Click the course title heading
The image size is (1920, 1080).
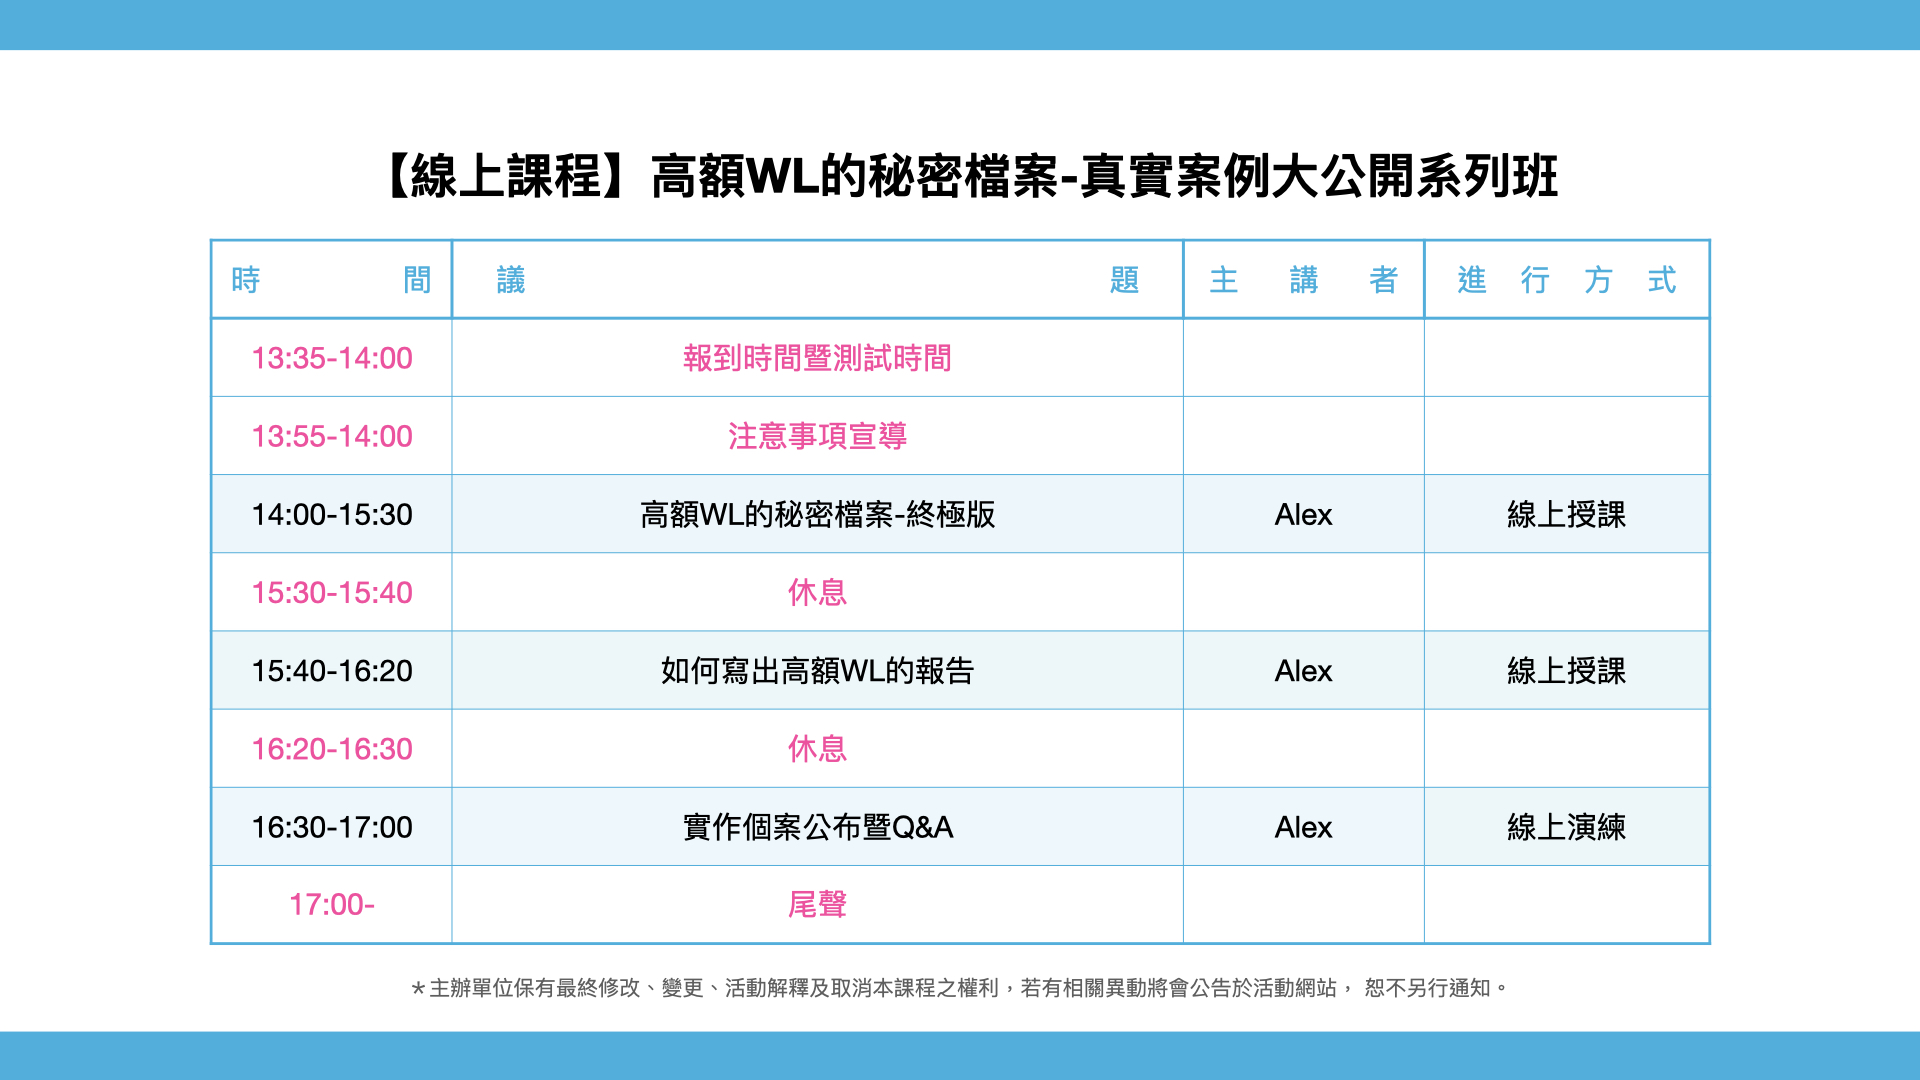pyautogui.click(x=968, y=177)
